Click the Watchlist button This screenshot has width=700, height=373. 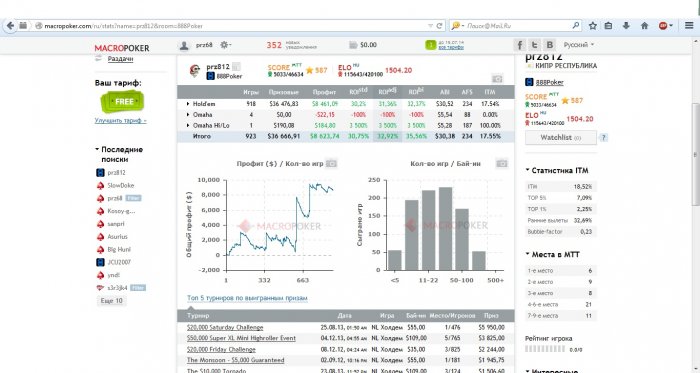click(x=561, y=137)
